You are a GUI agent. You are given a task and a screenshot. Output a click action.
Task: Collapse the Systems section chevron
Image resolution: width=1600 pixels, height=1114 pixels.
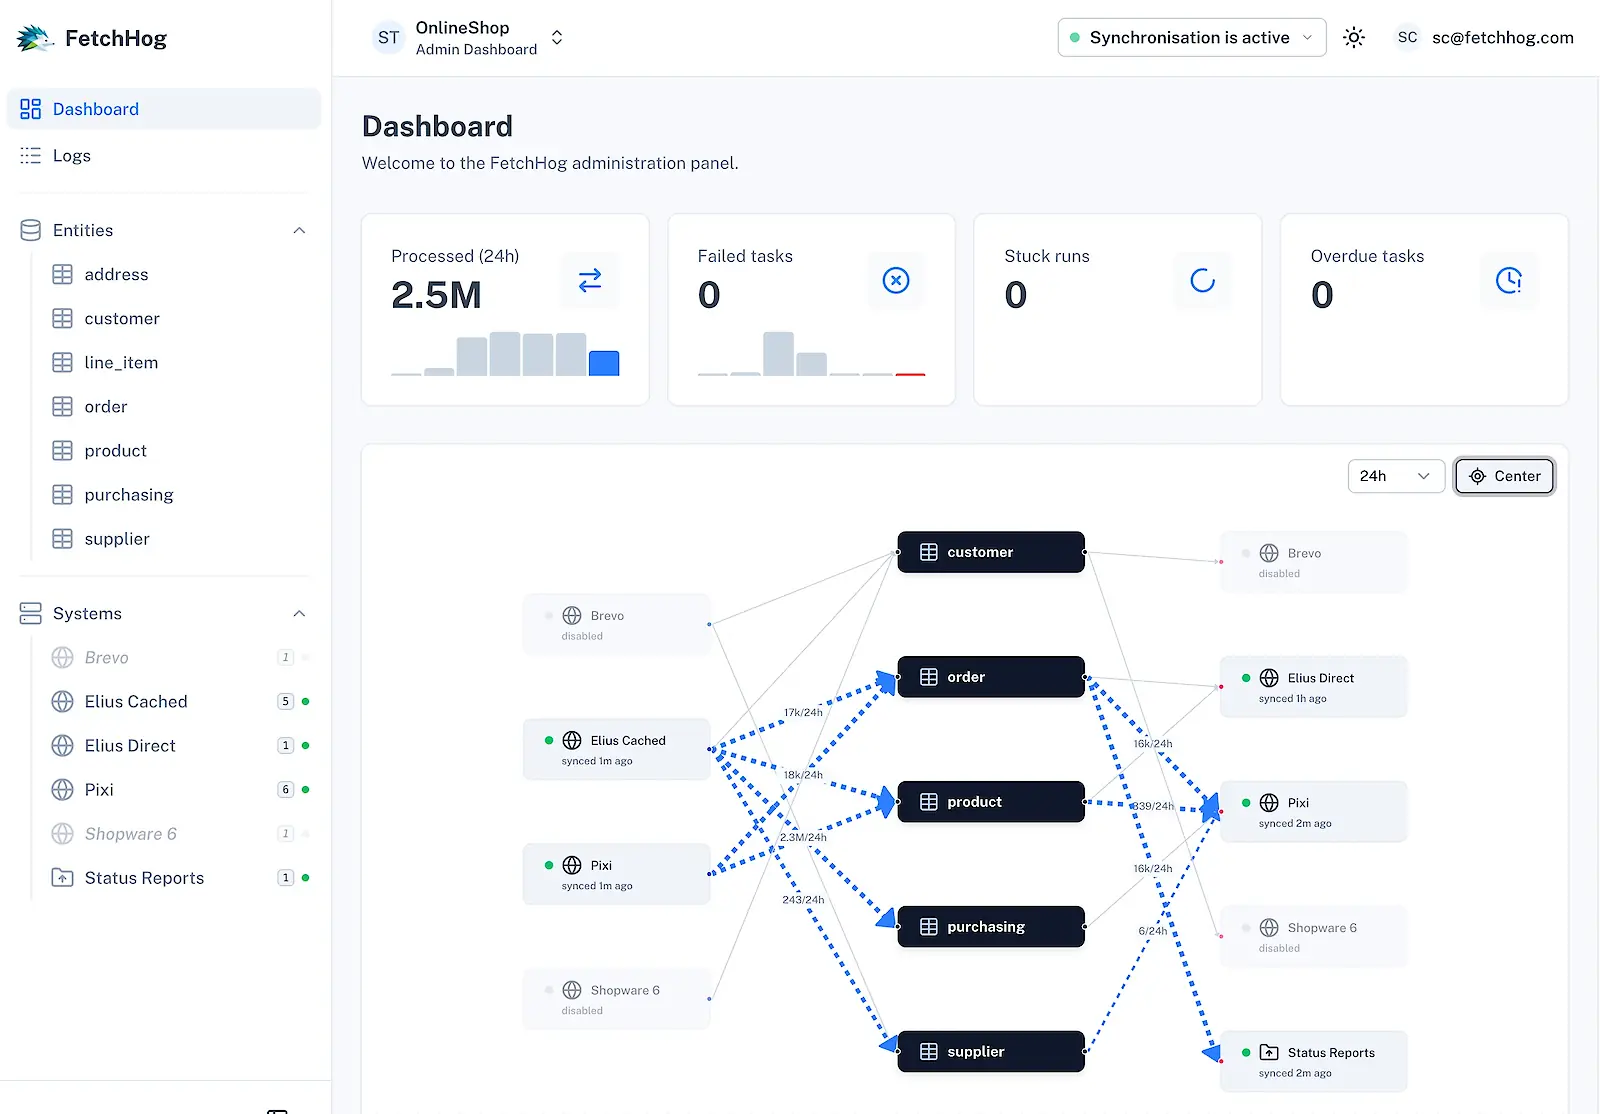pos(299,613)
